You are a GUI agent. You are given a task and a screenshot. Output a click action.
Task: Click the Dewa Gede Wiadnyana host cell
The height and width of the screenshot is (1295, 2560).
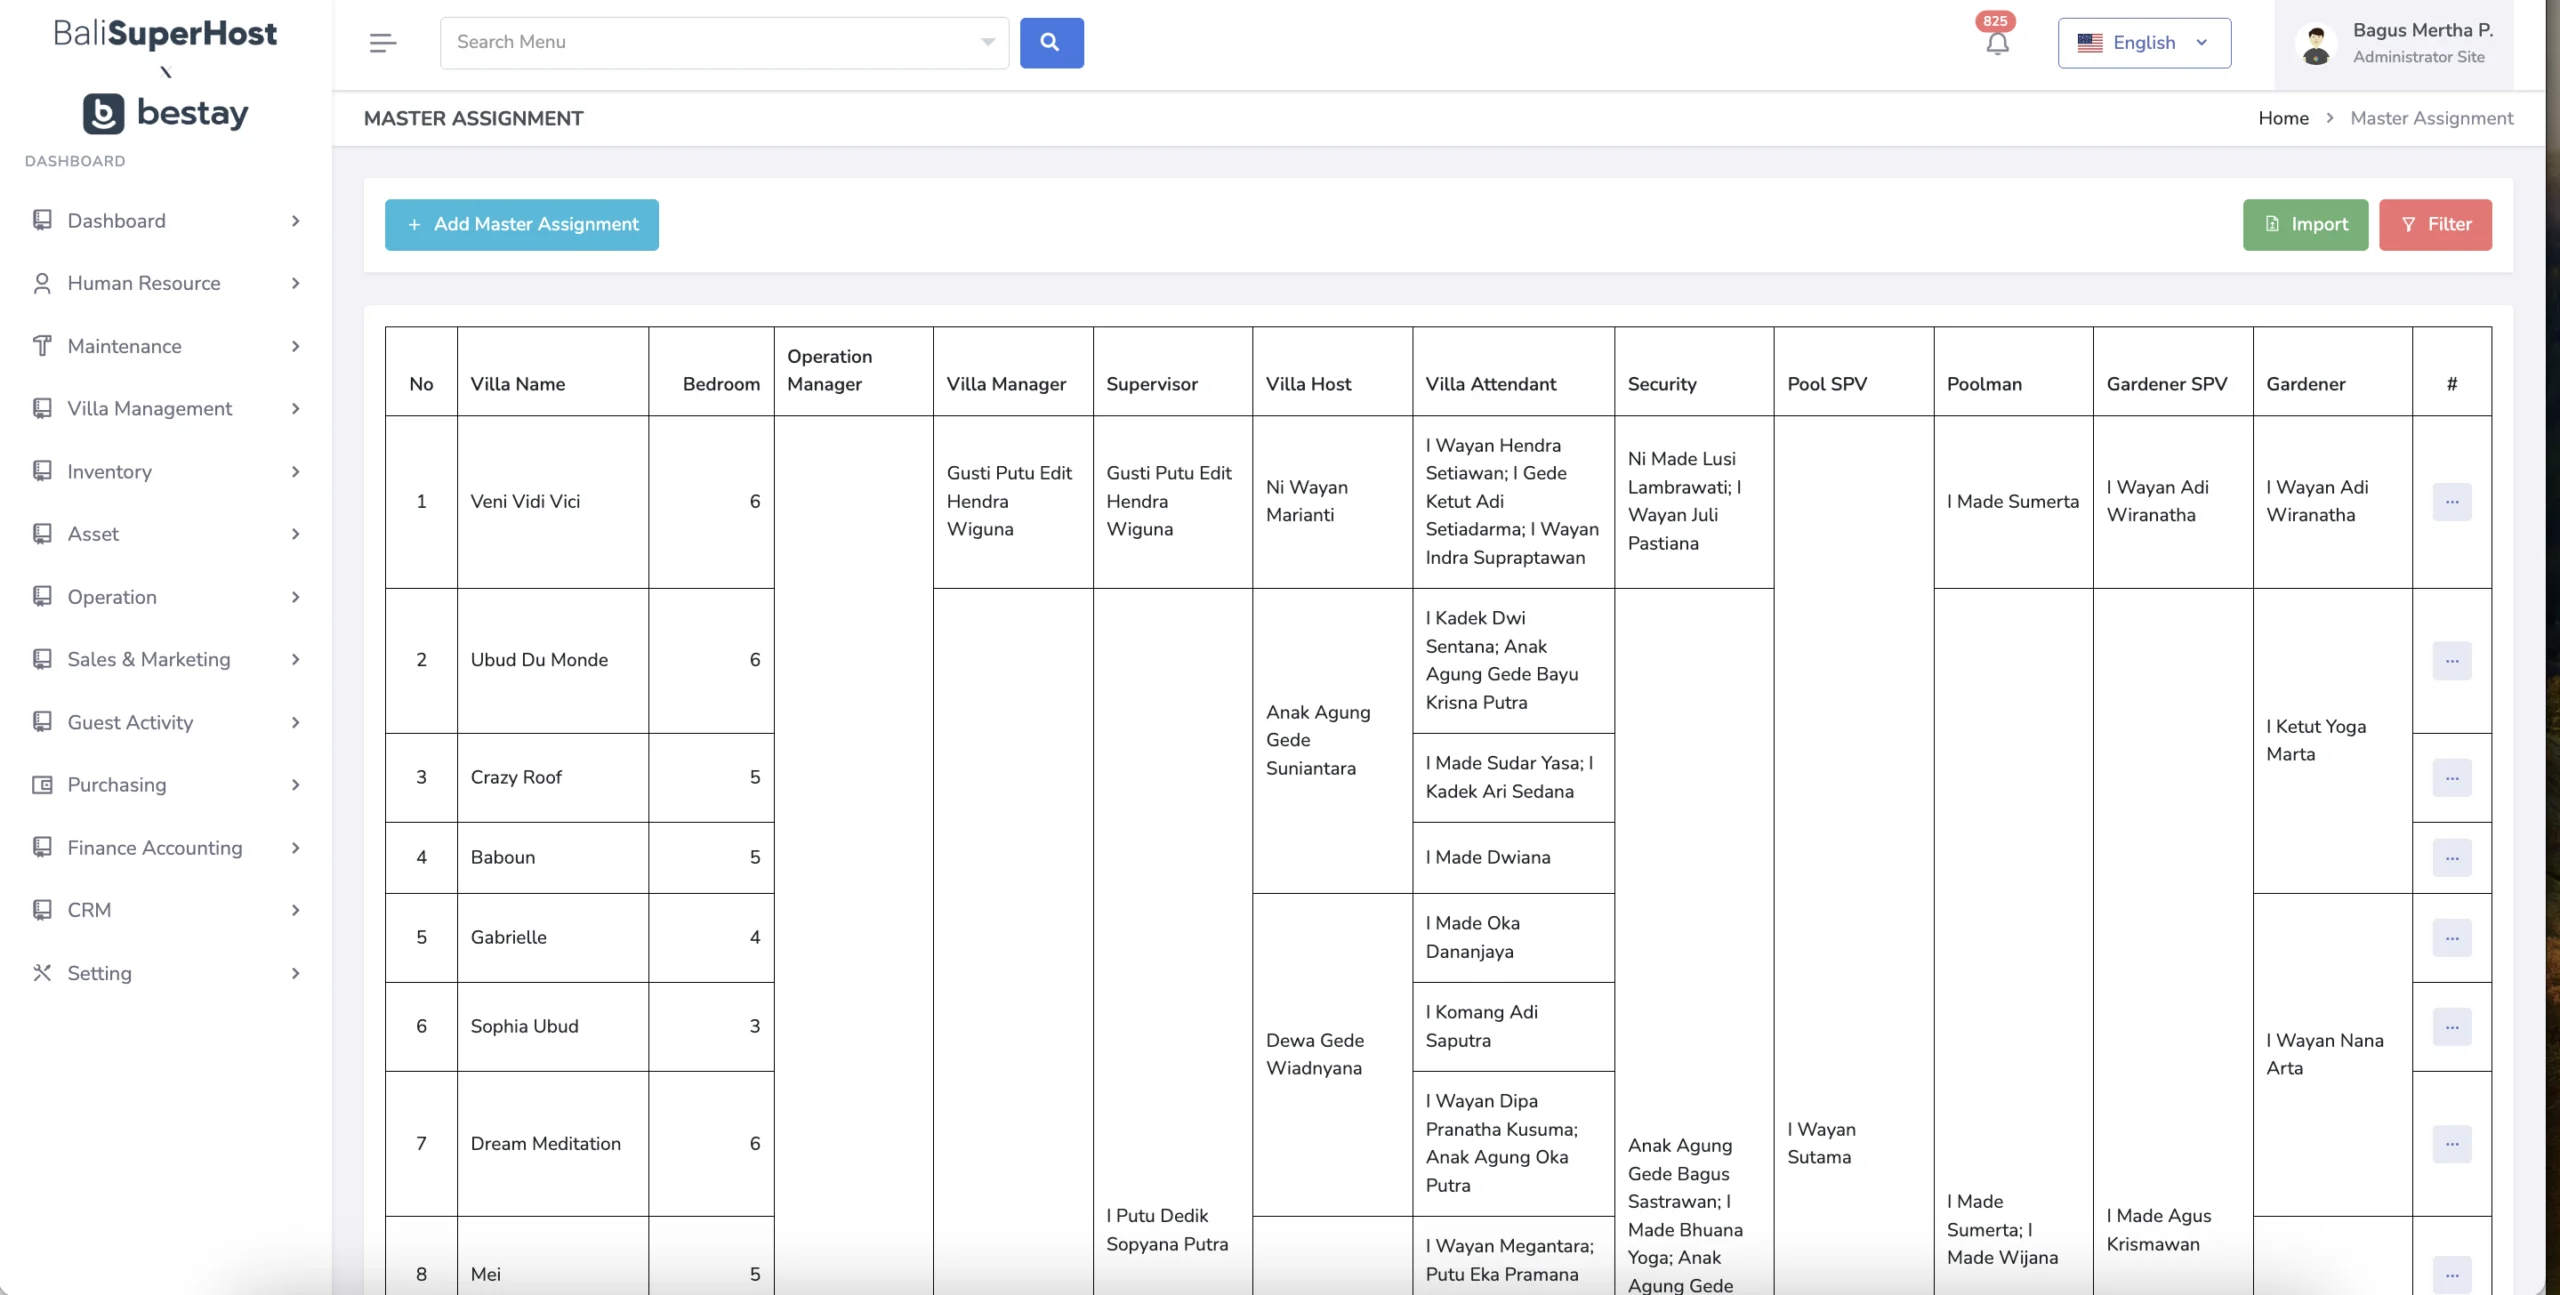[x=1332, y=1054]
